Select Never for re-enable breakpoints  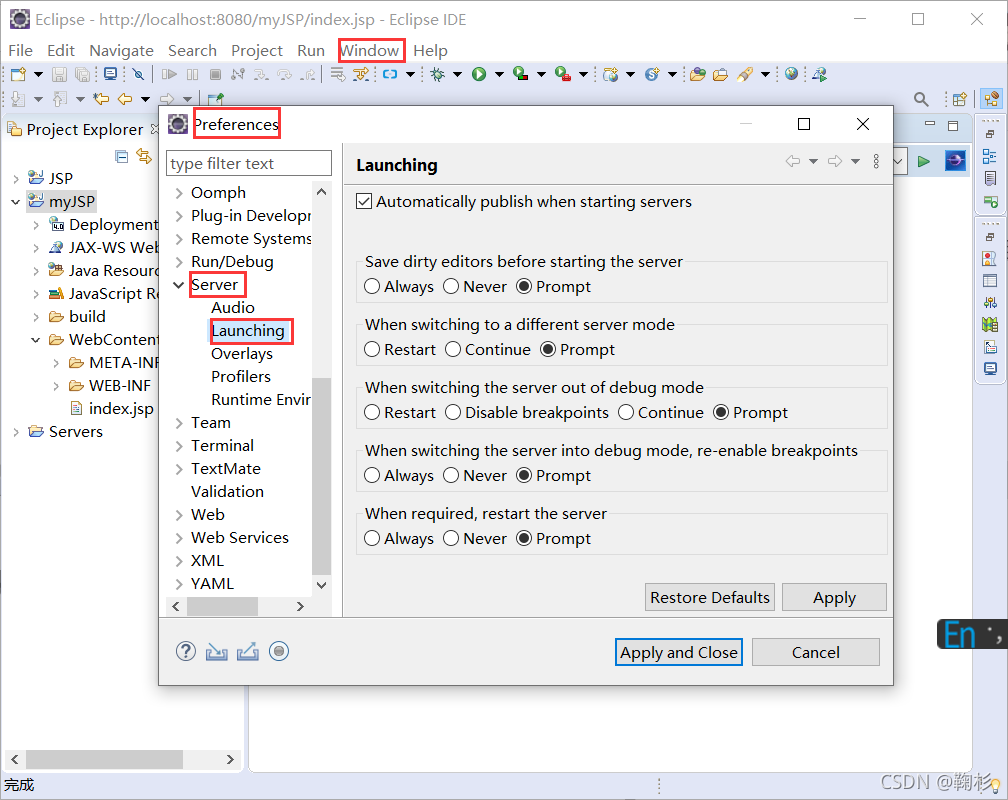click(451, 475)
